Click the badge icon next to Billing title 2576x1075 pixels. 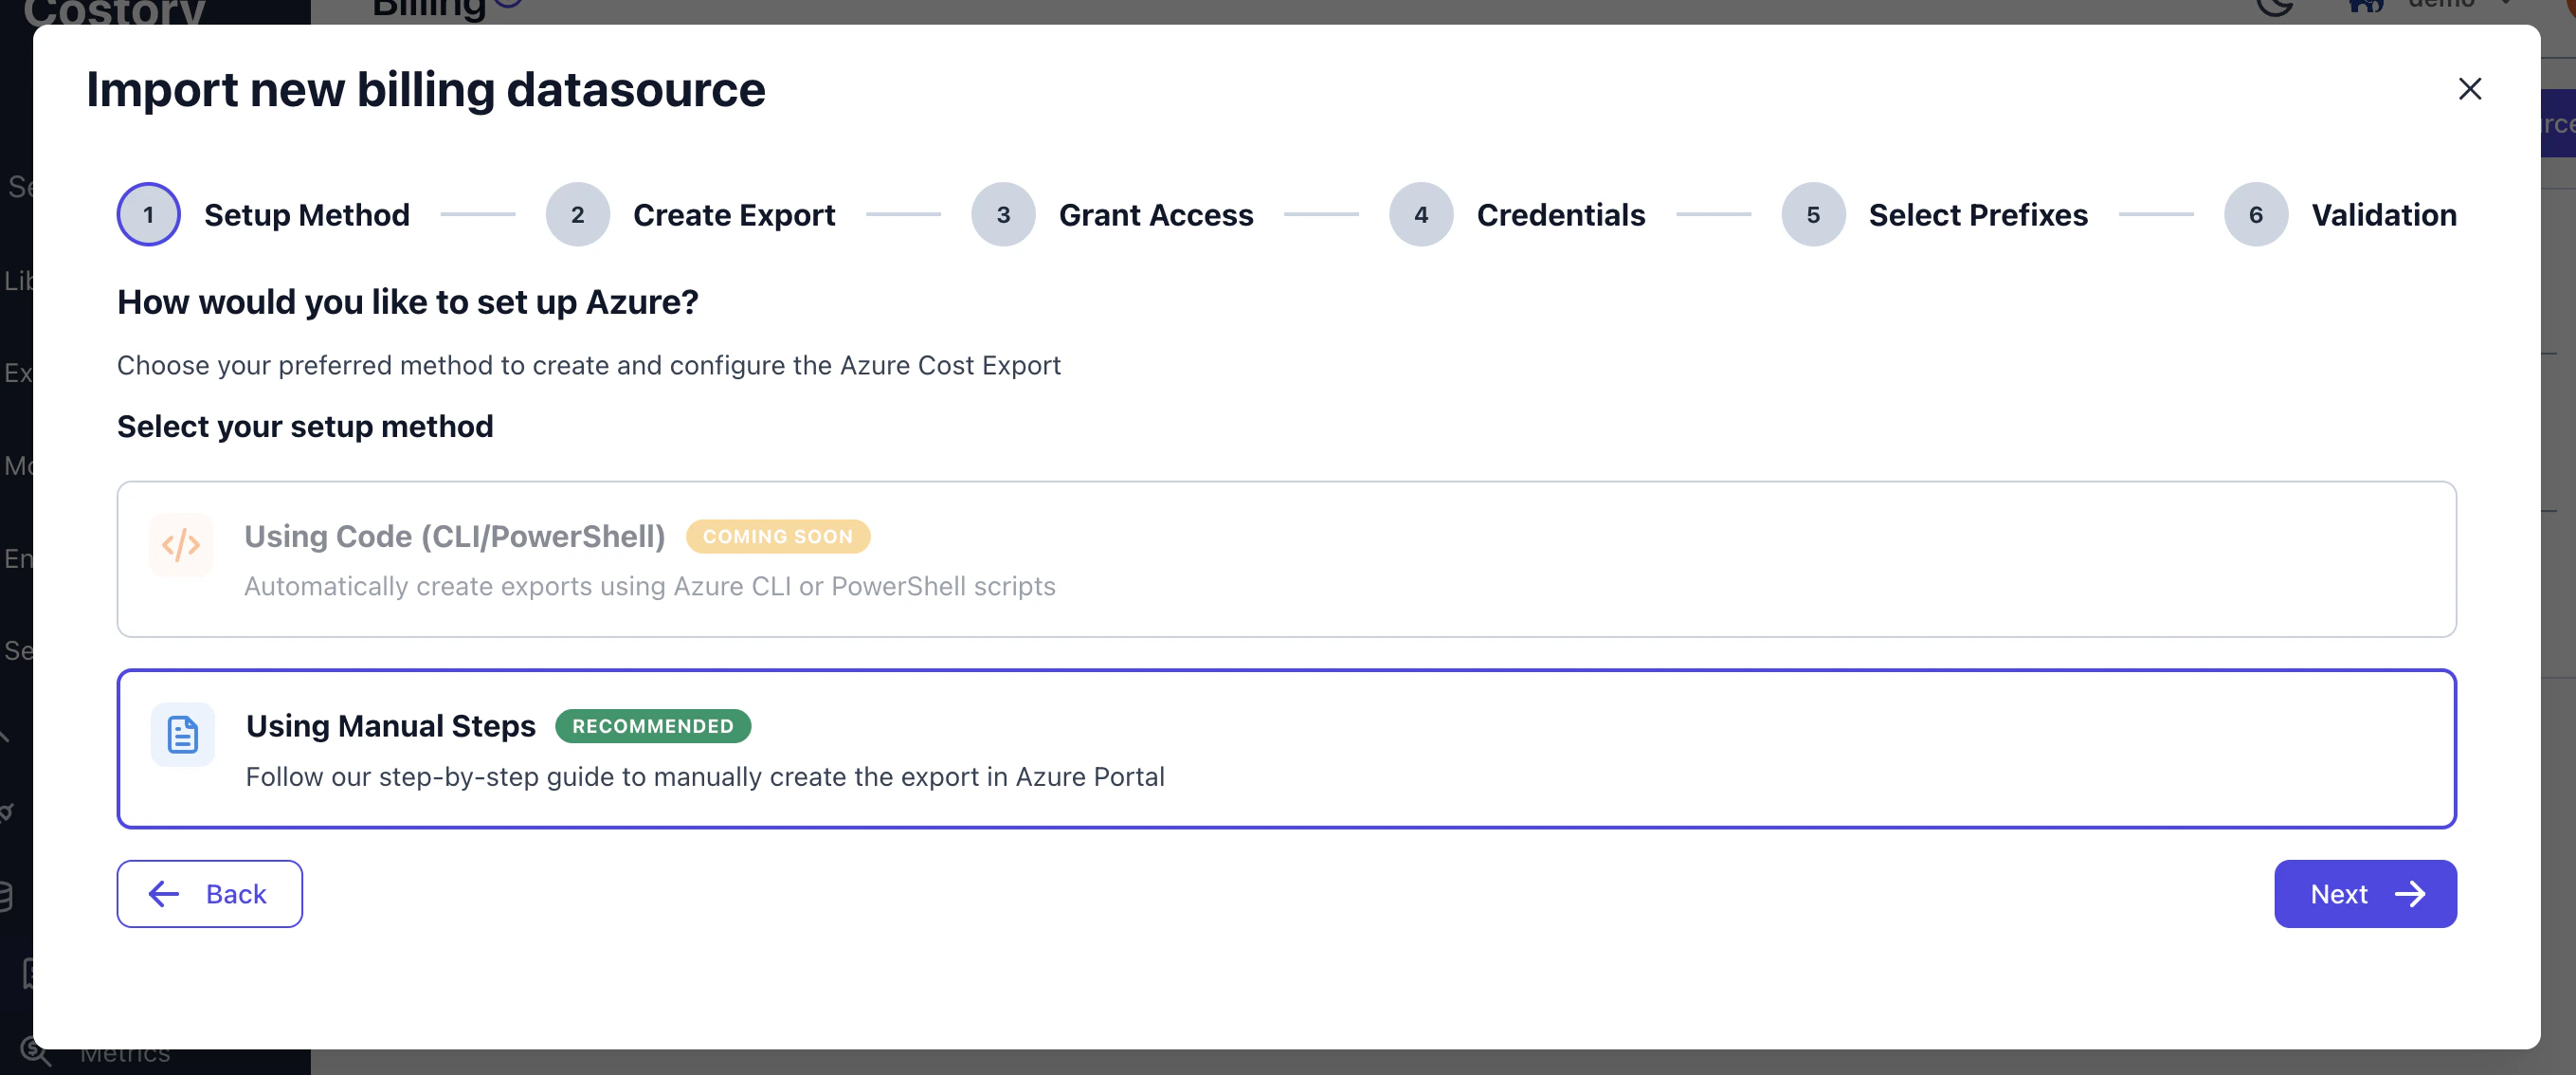click(x=505, y=2)
